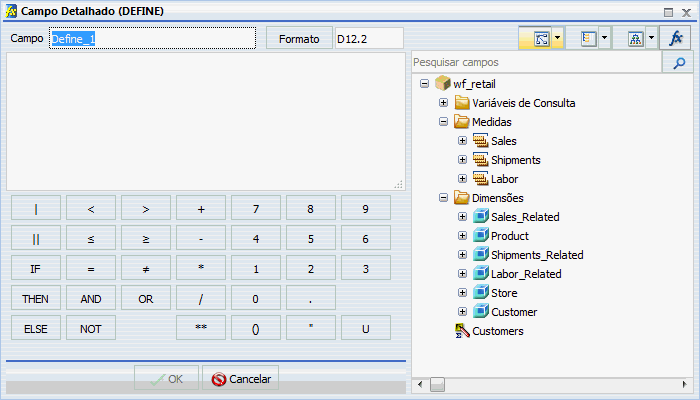Open dropdown arrow beside hierarchy icon

(x=651, y=38)
